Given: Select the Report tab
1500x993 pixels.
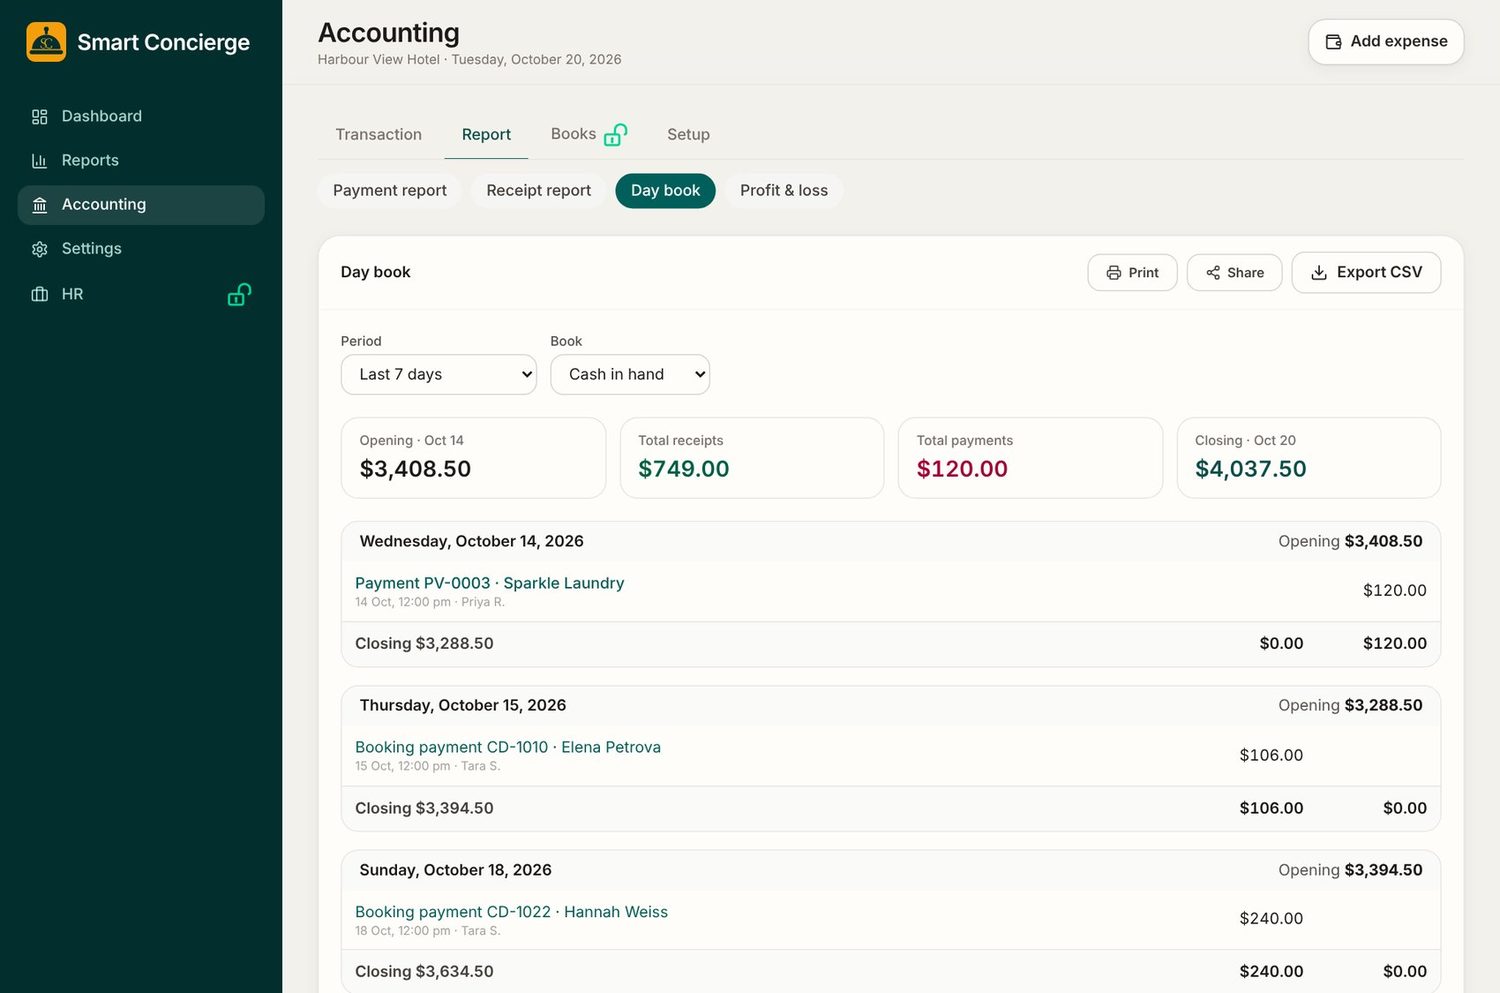Looking at the screenshot, I should tap(486, 135).
